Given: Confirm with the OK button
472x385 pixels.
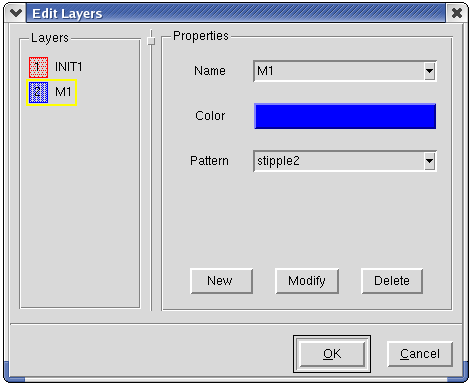Looking at the screenshot, I should tap(332, 354).
